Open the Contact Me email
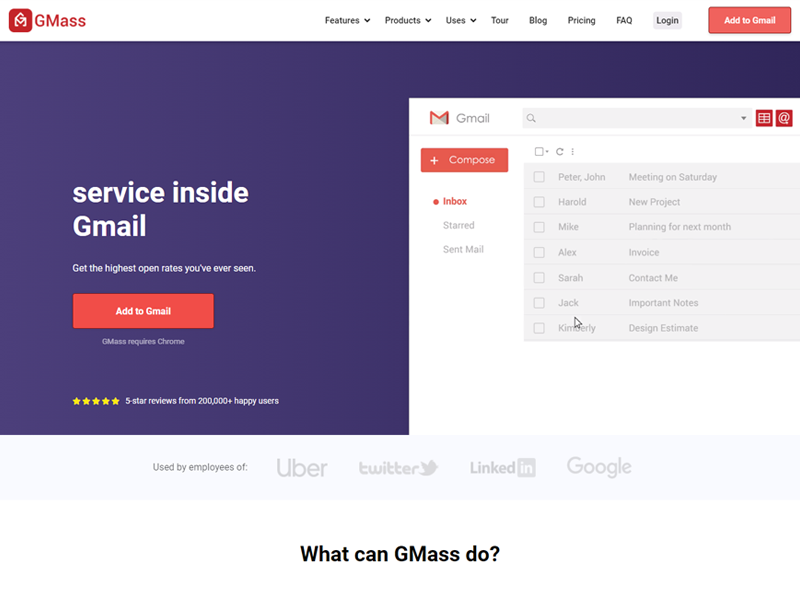 coord(653,278)
